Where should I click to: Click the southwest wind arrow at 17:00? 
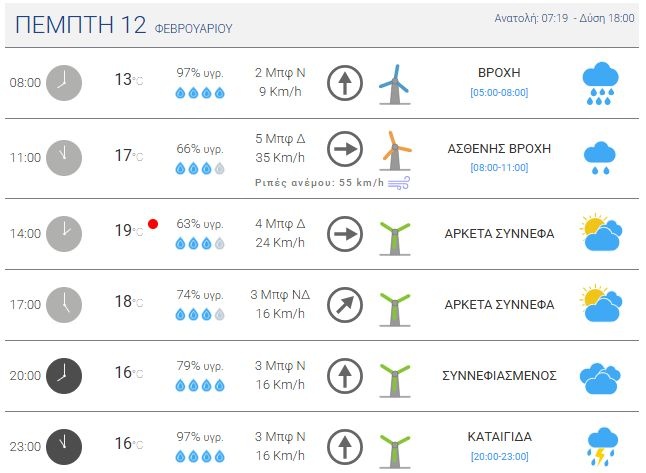click(x=345, y=304)
